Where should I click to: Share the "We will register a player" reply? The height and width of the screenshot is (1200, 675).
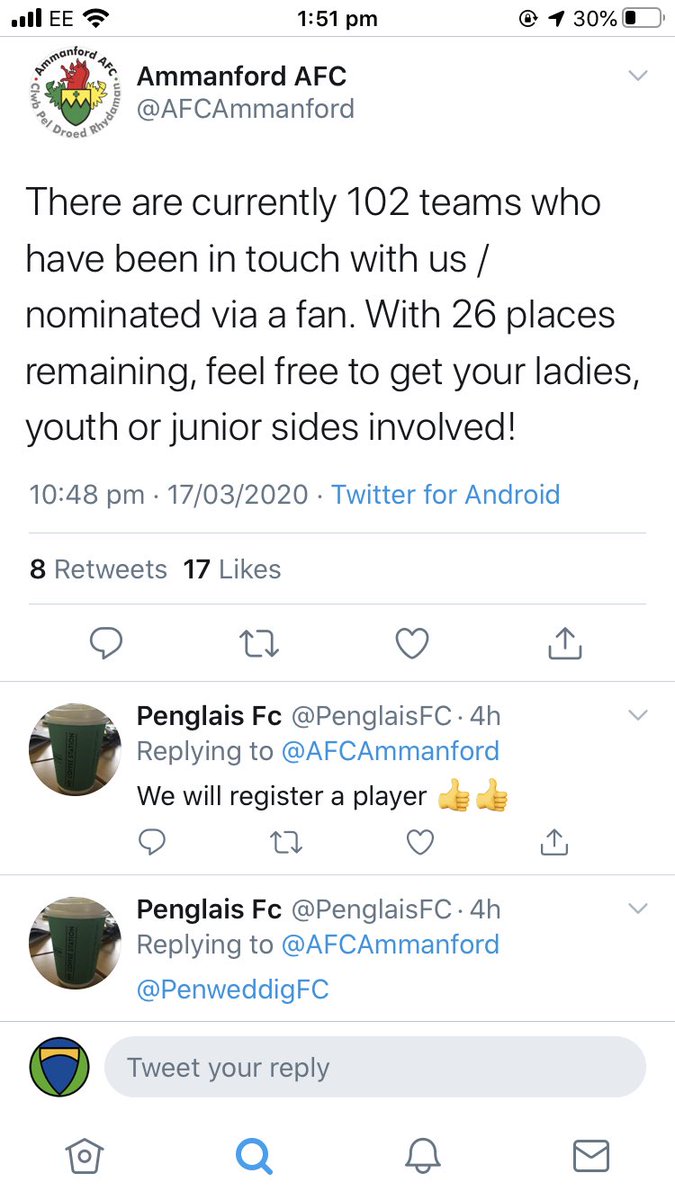click(x=554, y=844)
